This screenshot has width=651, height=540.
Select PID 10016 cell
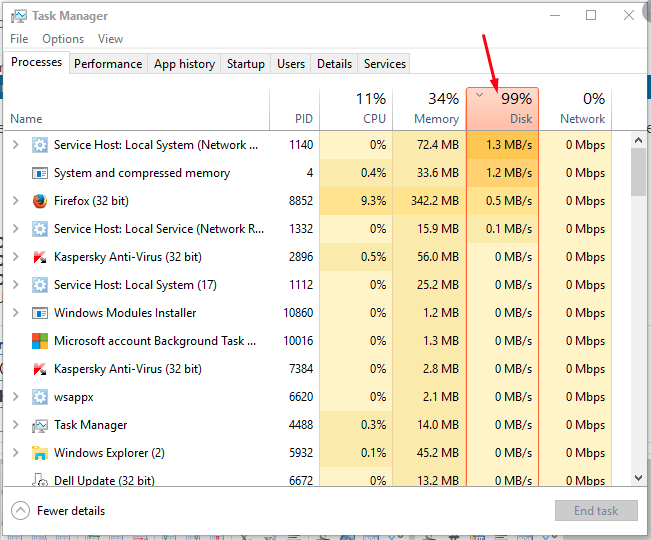click(x=298, y=341)
